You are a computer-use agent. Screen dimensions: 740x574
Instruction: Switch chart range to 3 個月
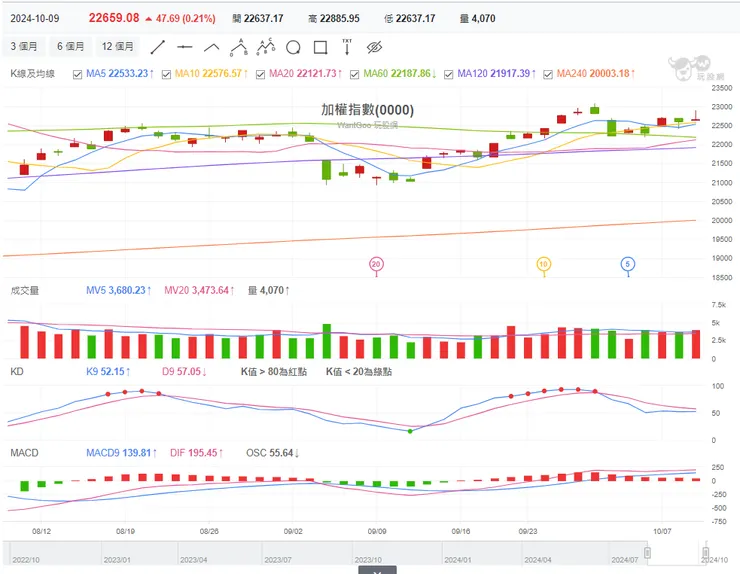[24, 46]
